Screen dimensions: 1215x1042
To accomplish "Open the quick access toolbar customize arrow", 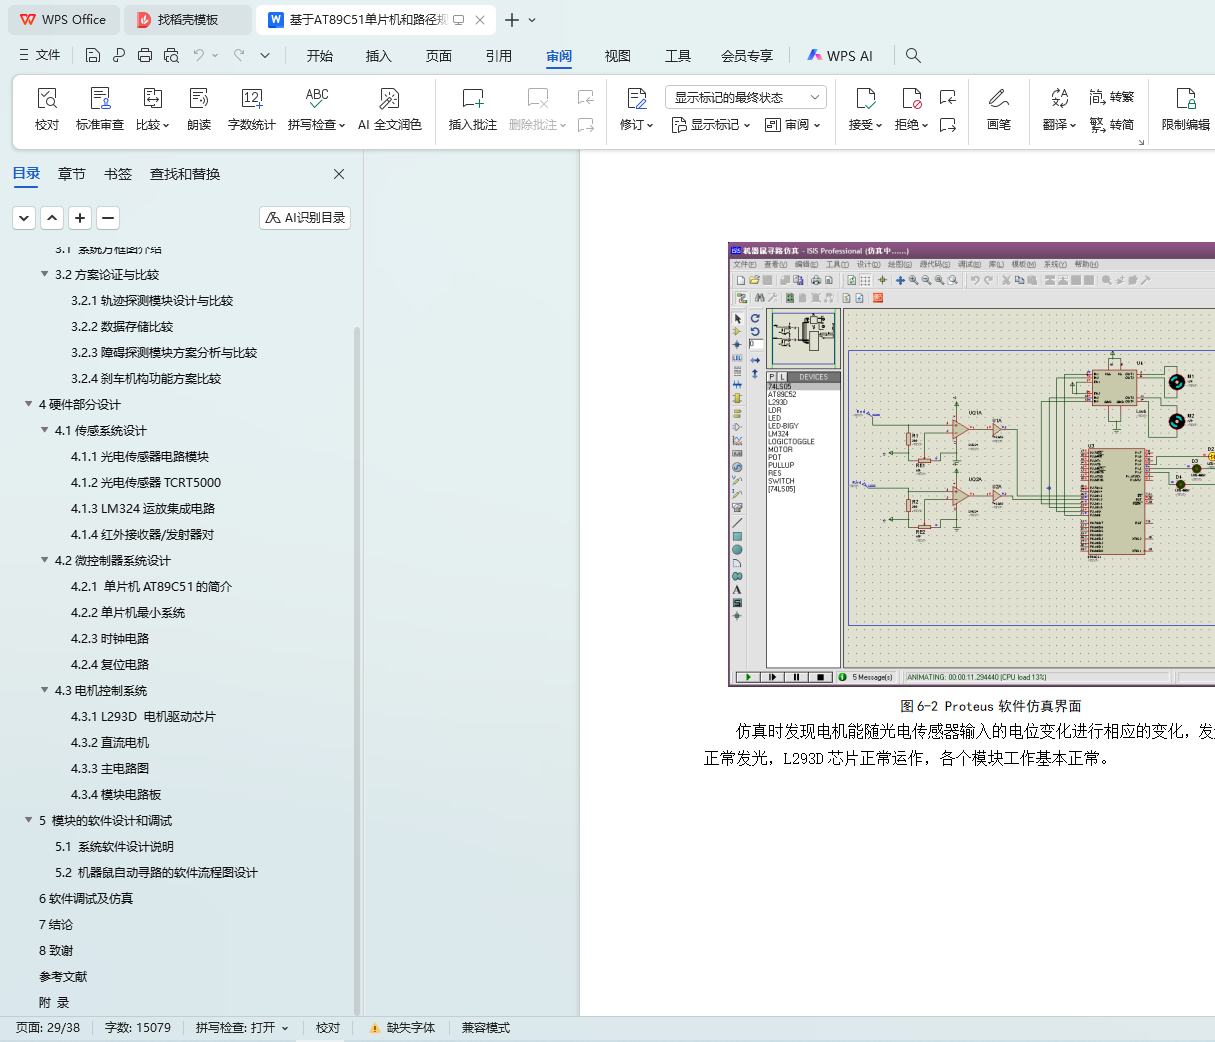I will point(265,55).
